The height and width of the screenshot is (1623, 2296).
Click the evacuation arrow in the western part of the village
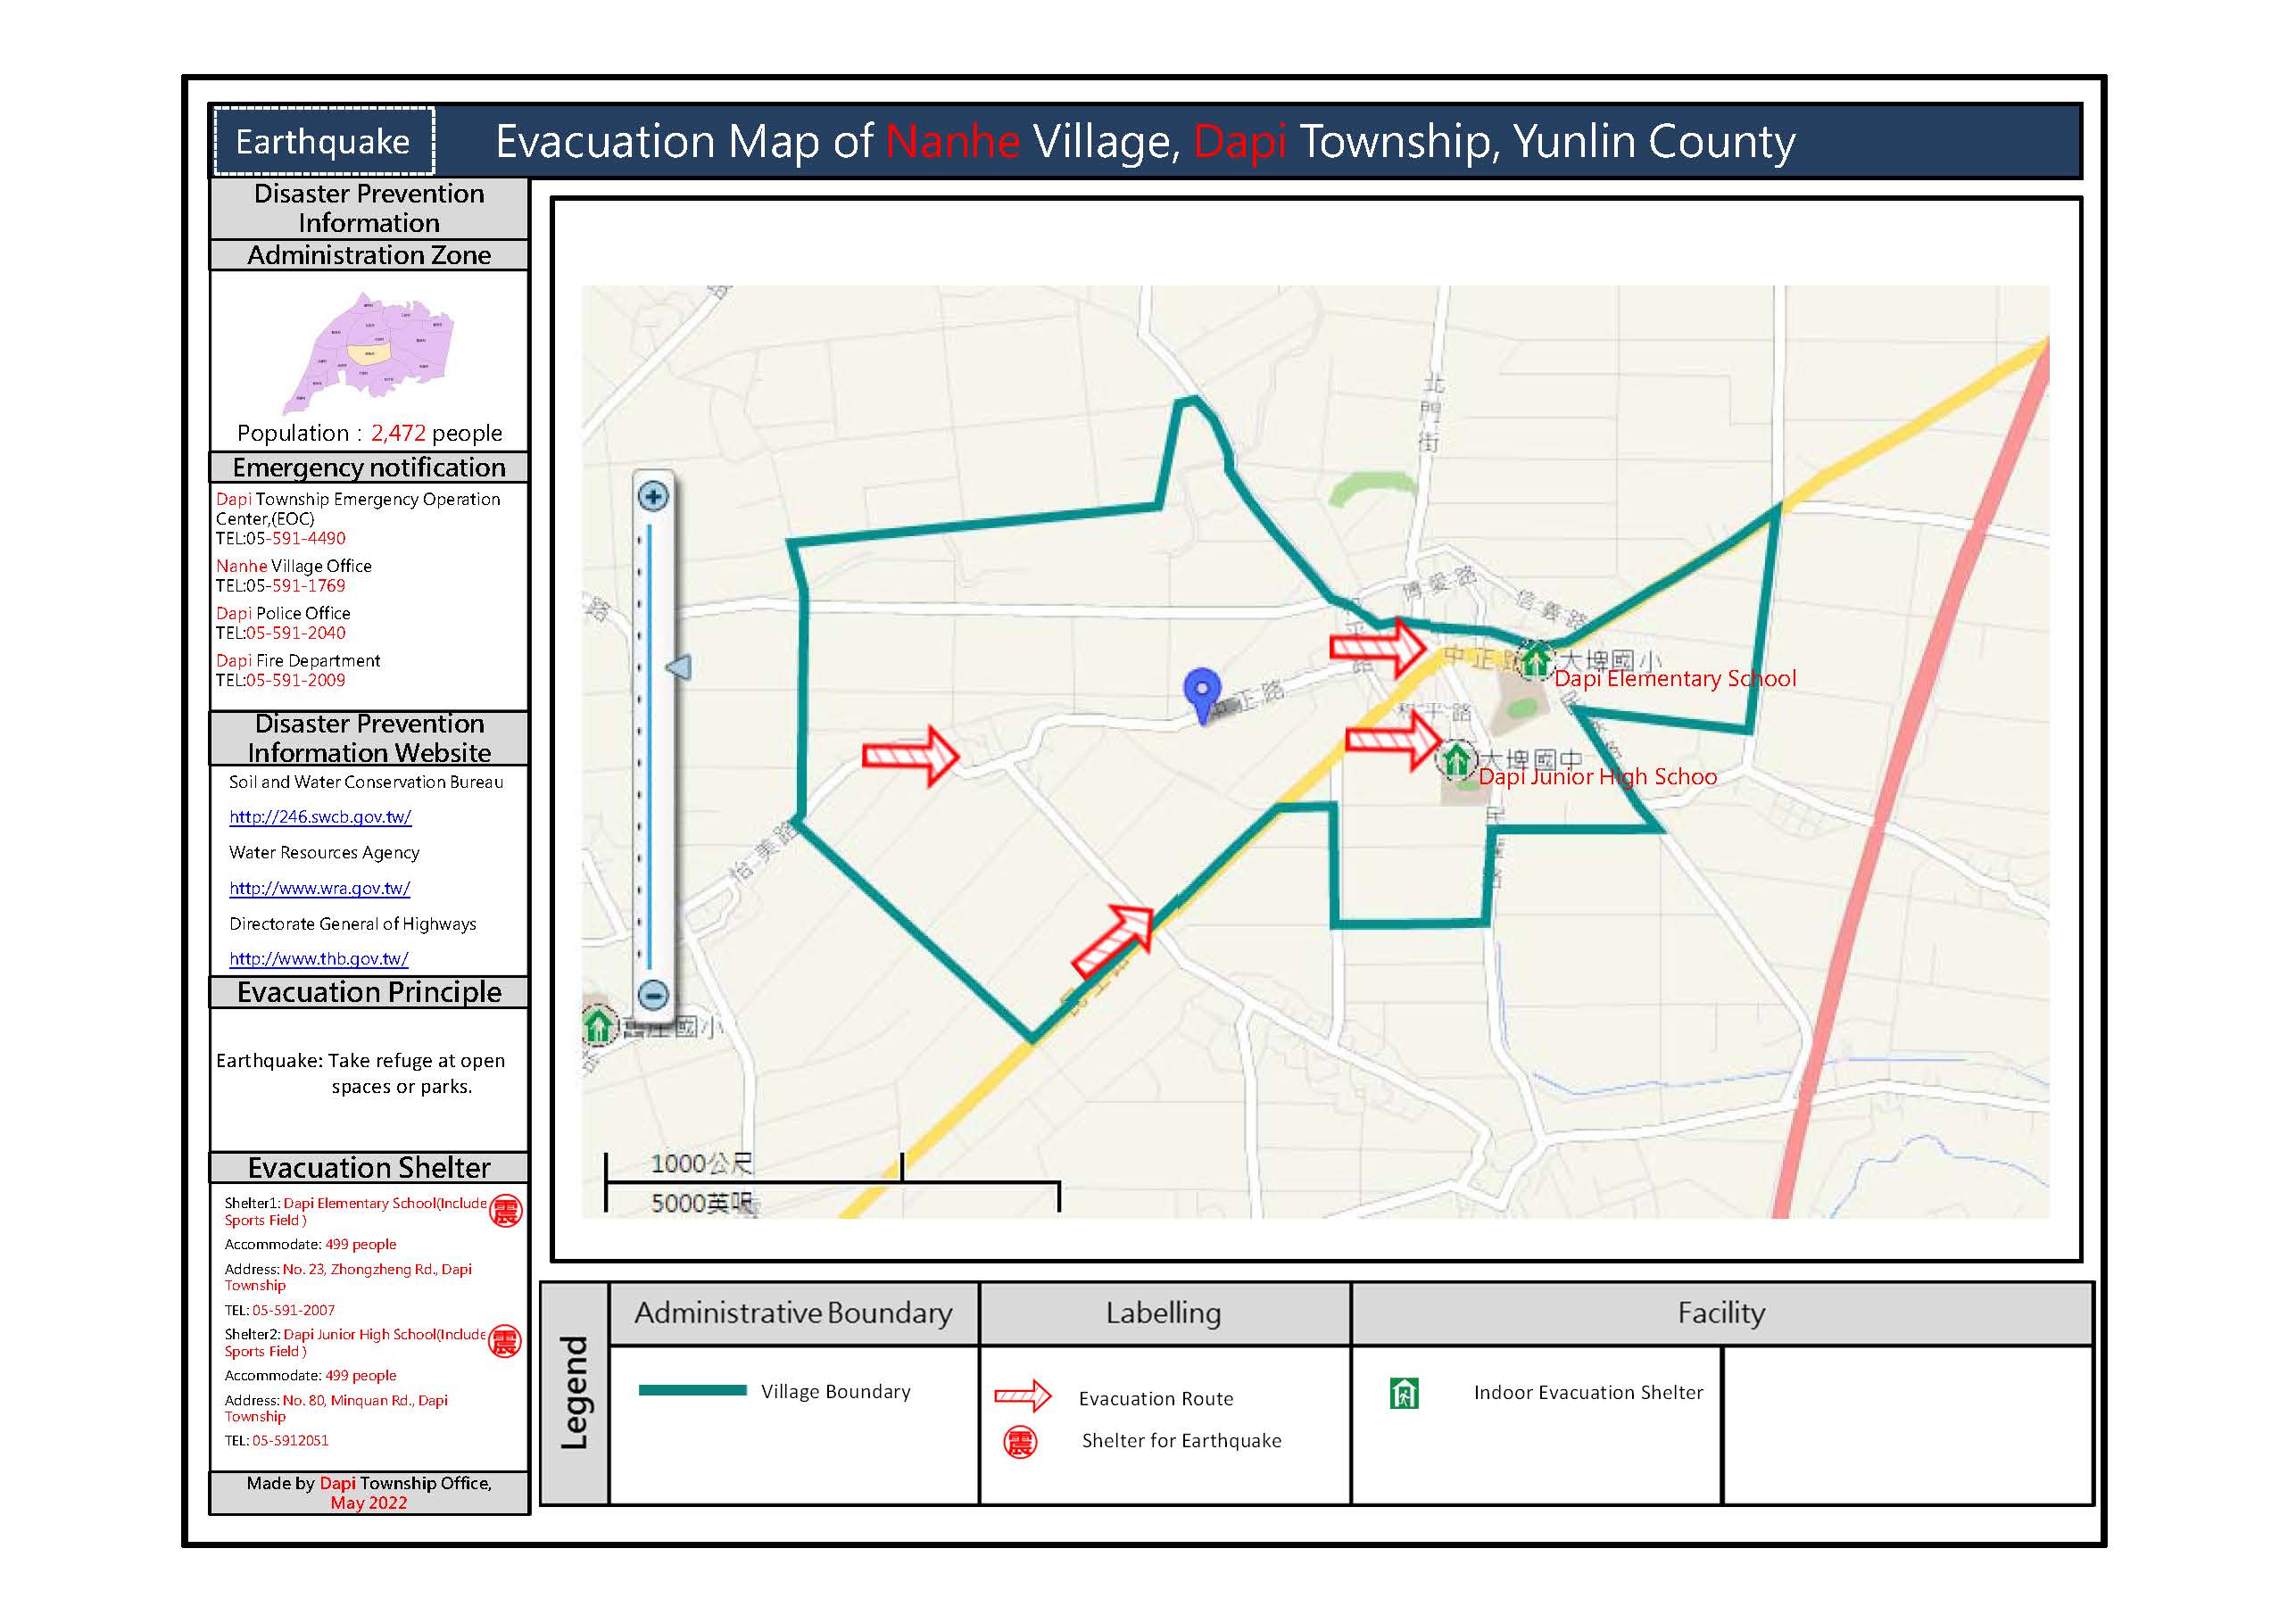coord(910,756)
